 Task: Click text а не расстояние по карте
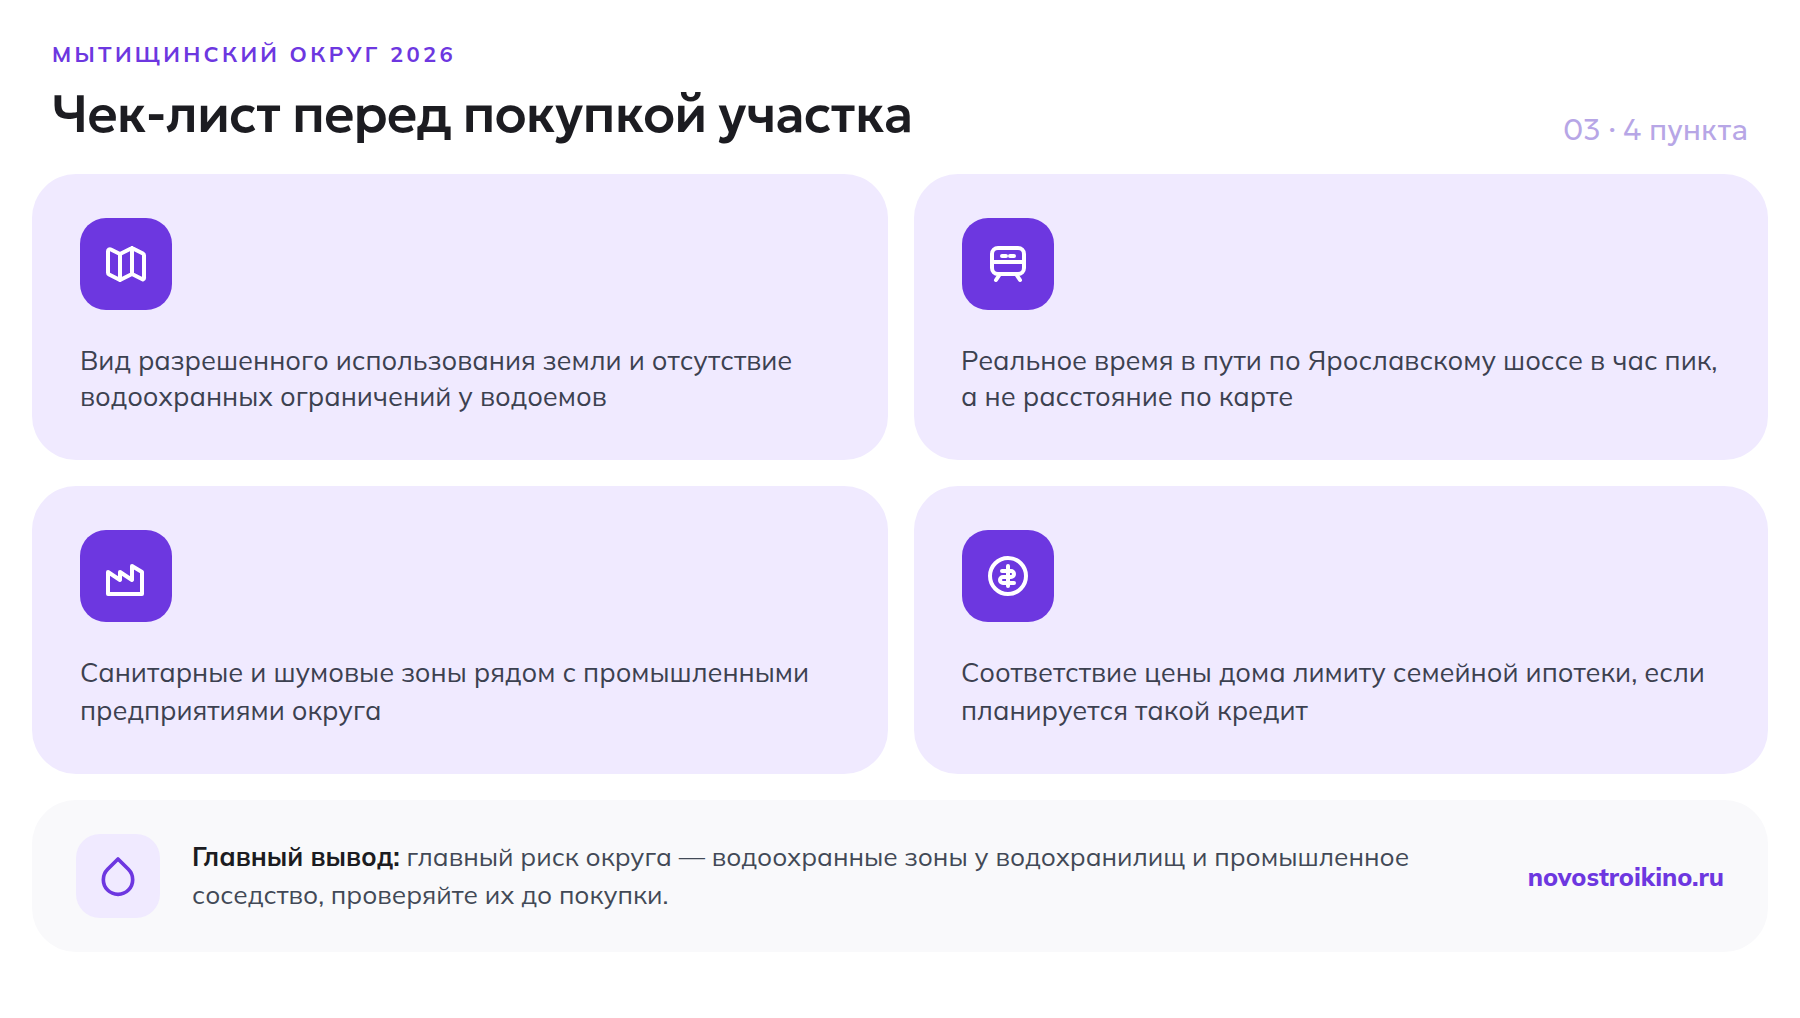(1127, 397)
